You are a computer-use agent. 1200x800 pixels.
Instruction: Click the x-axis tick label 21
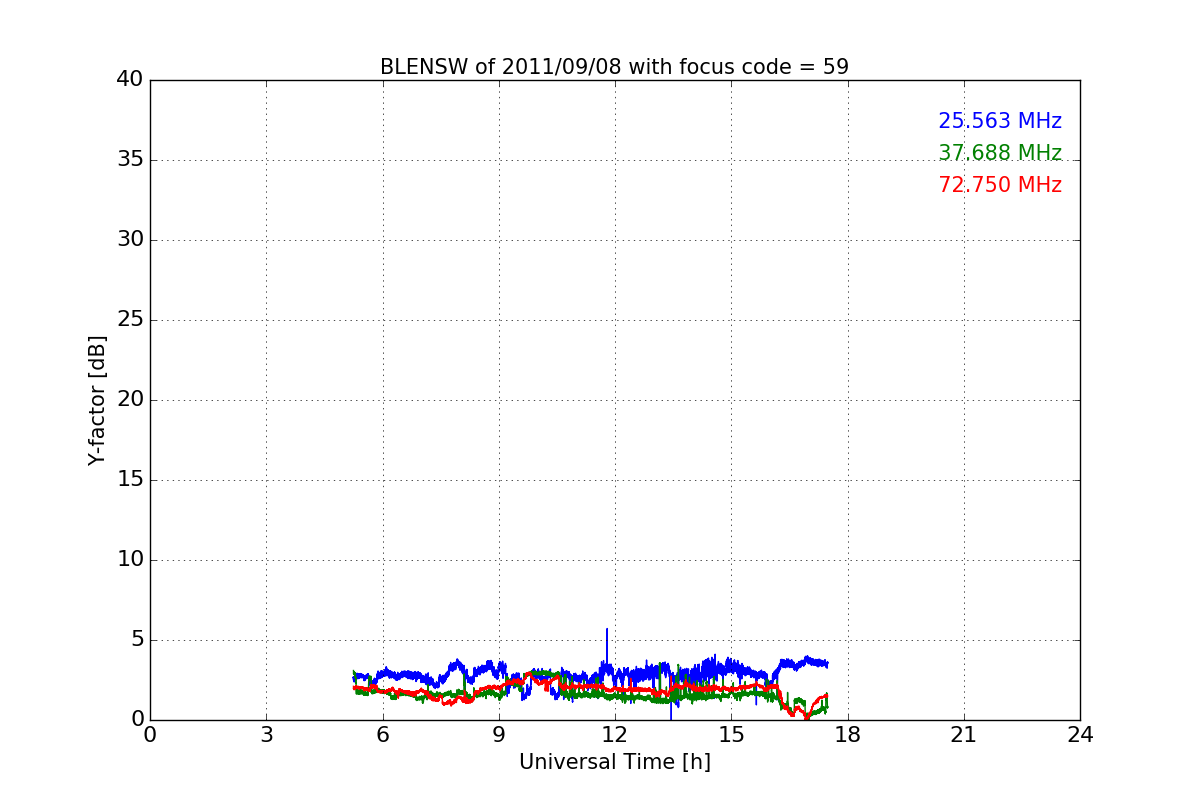pos(963,735)
